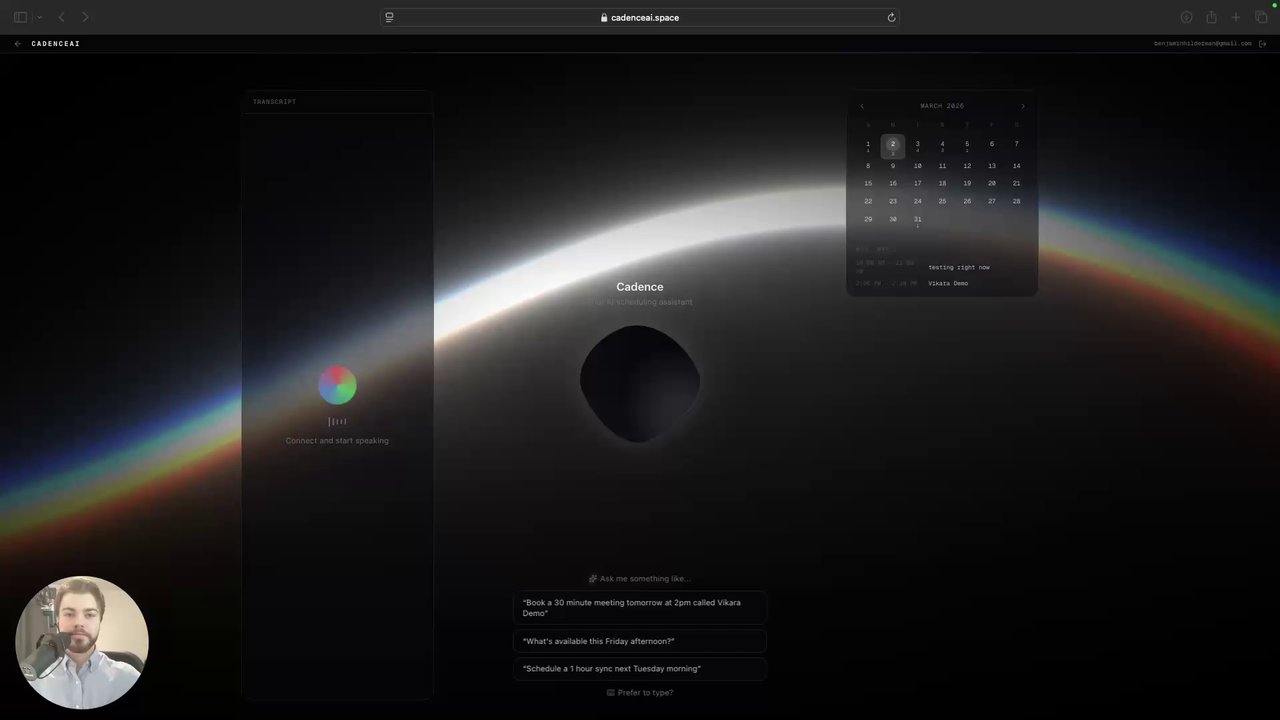This screenshot has height=720, width=1280.
Task: Select March 24 in the calendar
Action: click(917, 201)
